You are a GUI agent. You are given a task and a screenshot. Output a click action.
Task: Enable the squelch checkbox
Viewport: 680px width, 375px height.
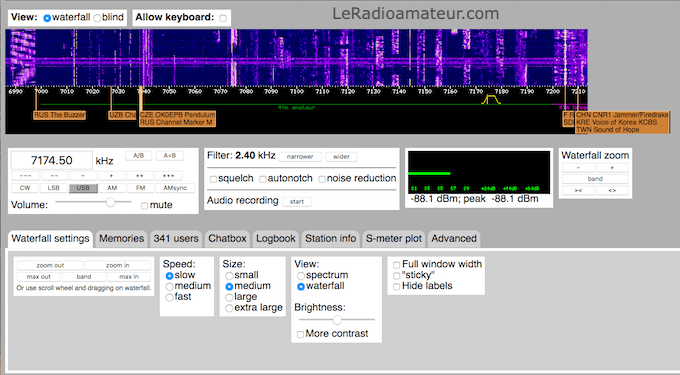[213, 179]
